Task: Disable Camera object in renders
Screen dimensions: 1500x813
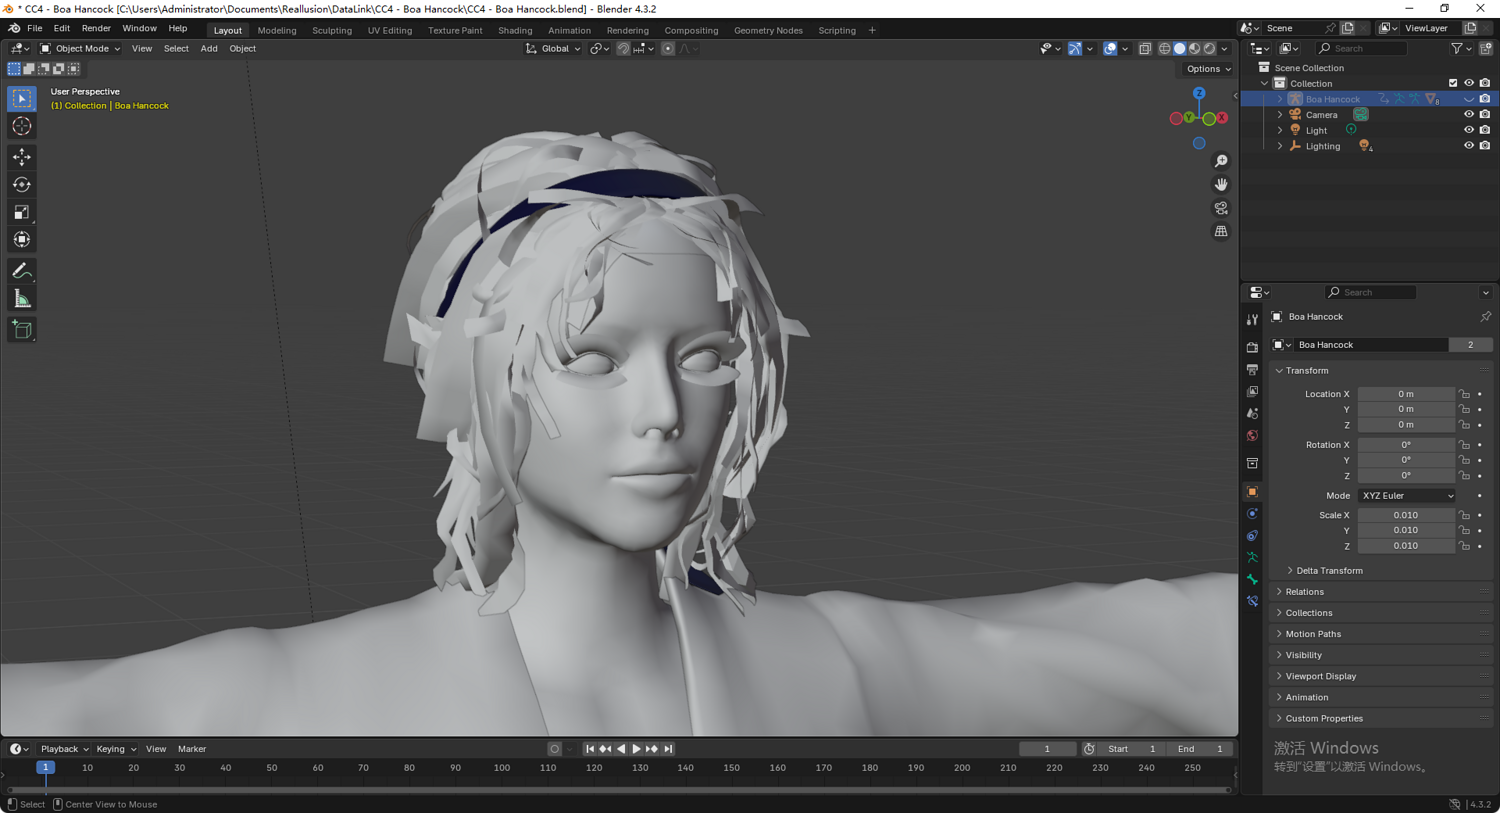Action: [x=1485, y=115]
